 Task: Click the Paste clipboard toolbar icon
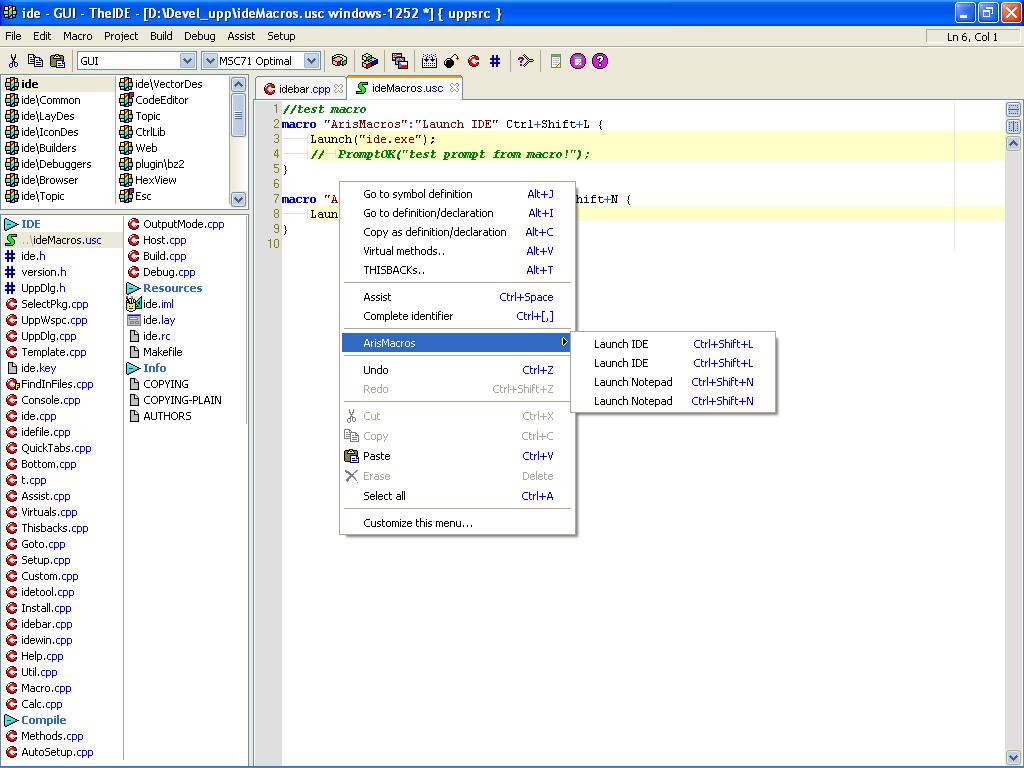57,61
